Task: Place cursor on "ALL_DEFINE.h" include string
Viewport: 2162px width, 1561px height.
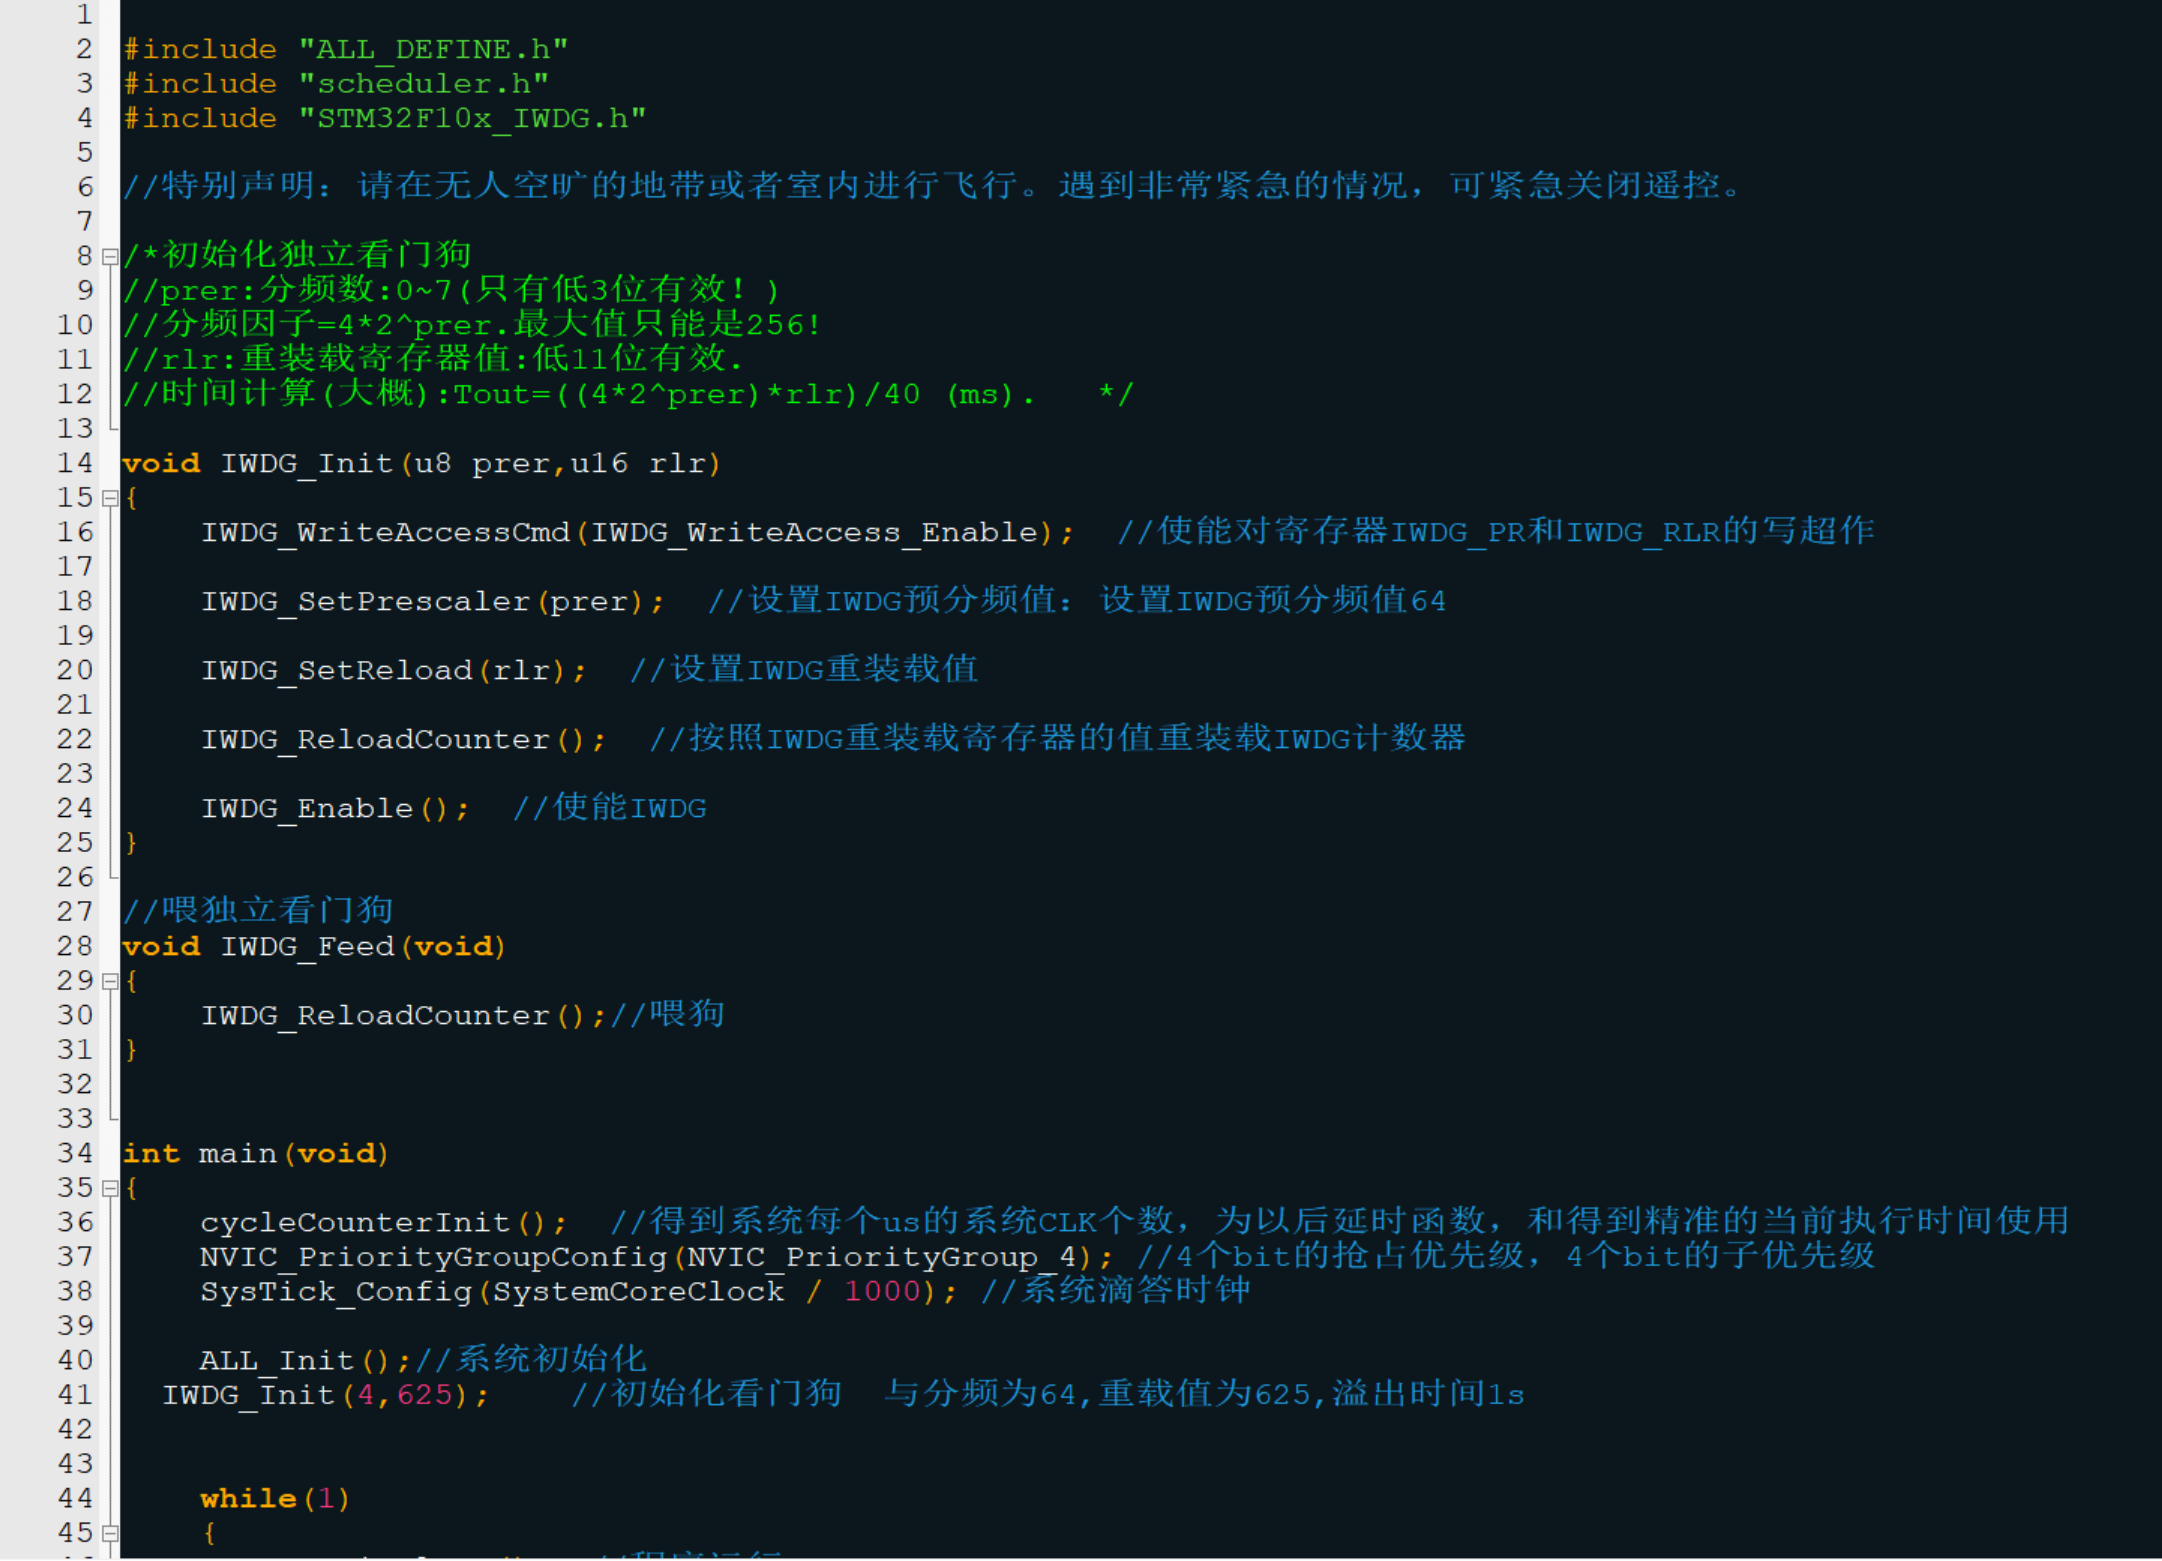Action: 433,49
